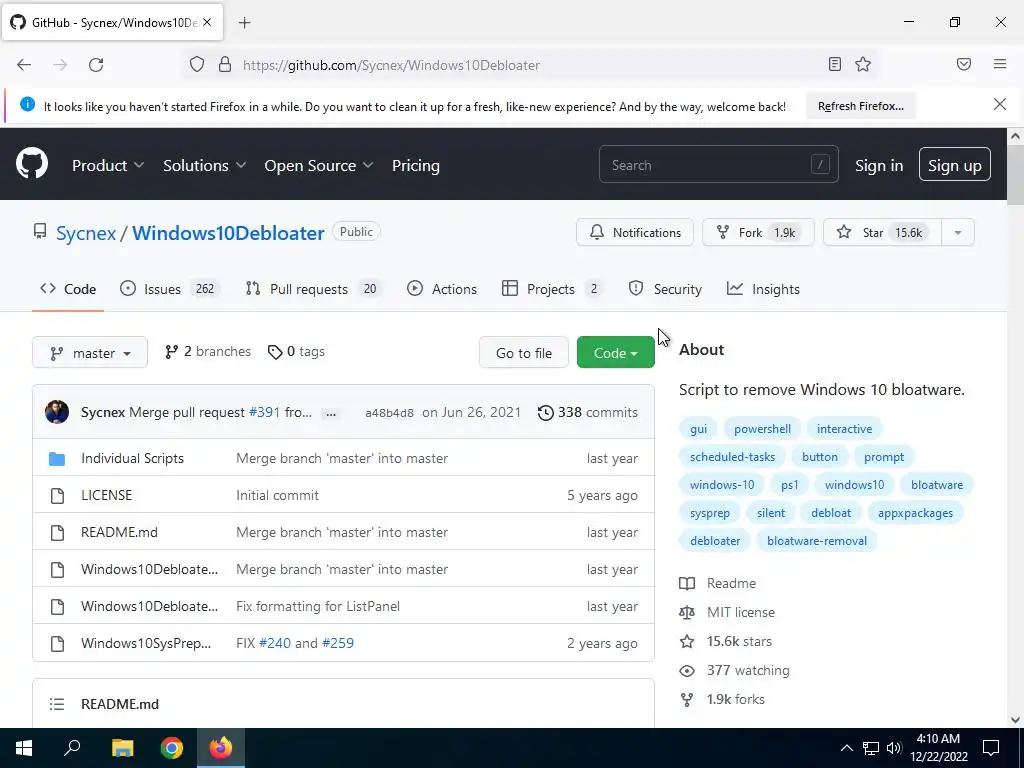Viewport: 1024px width, 768px height.
Task: Click Sign in link
Action: (879, 165)
